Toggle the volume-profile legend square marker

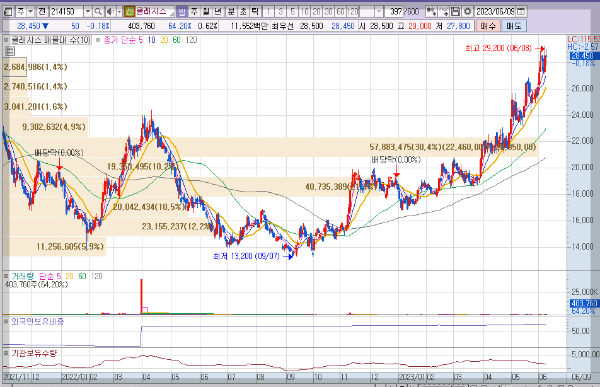click(x=6, y=40)
